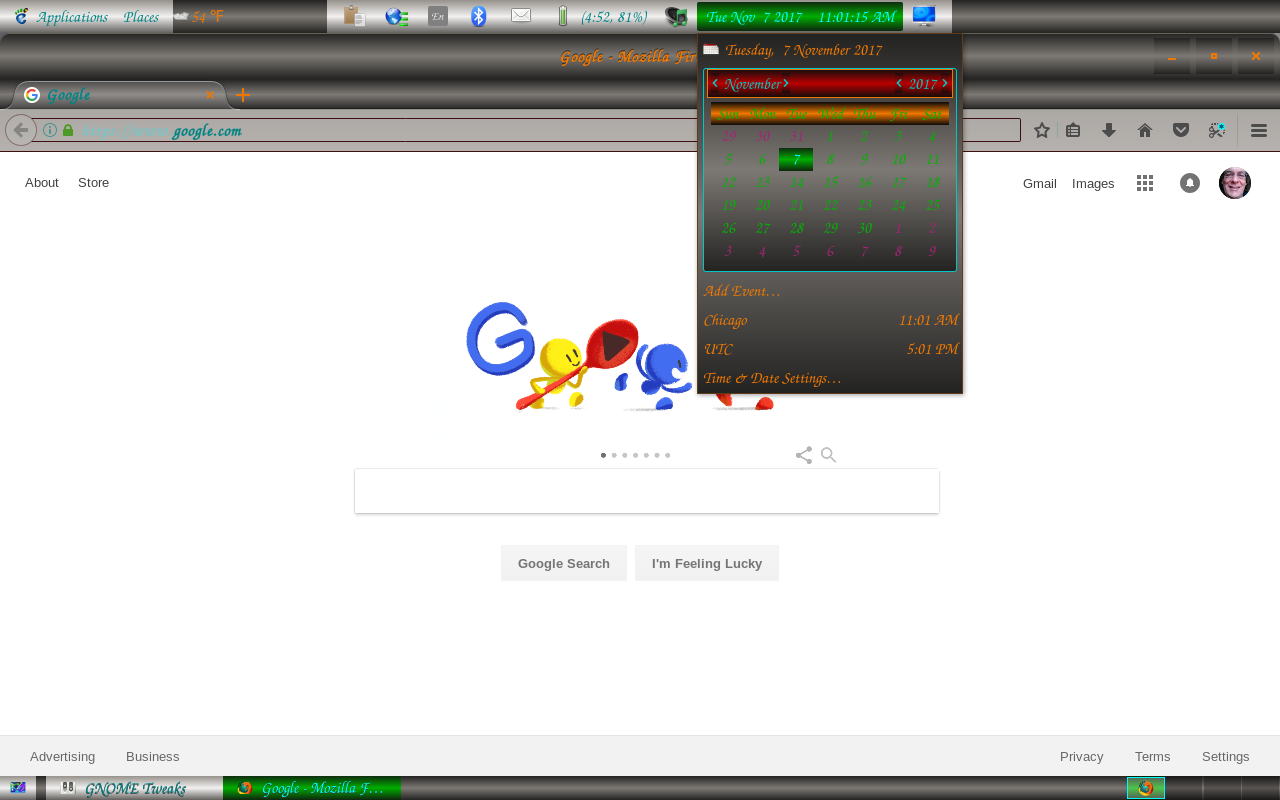Share the Google doodle
This screenshot has width=1280, height=800.
804,455
